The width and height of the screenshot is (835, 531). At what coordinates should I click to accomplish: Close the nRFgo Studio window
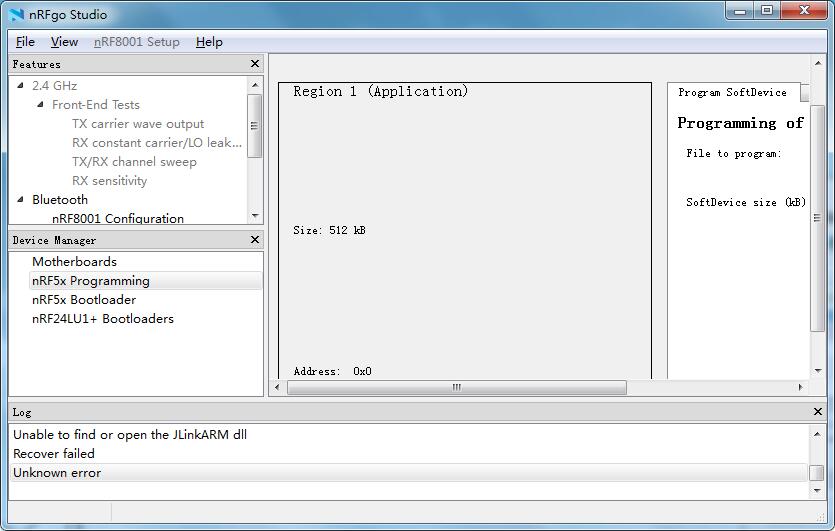coord(804,11)
